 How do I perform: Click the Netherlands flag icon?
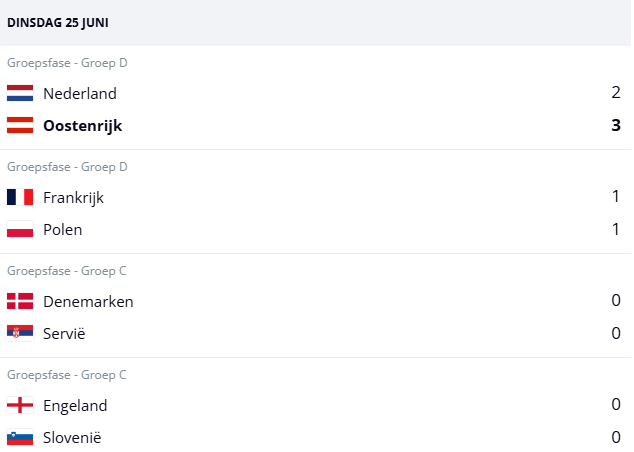pyautogui.click(x=20, y=94)
